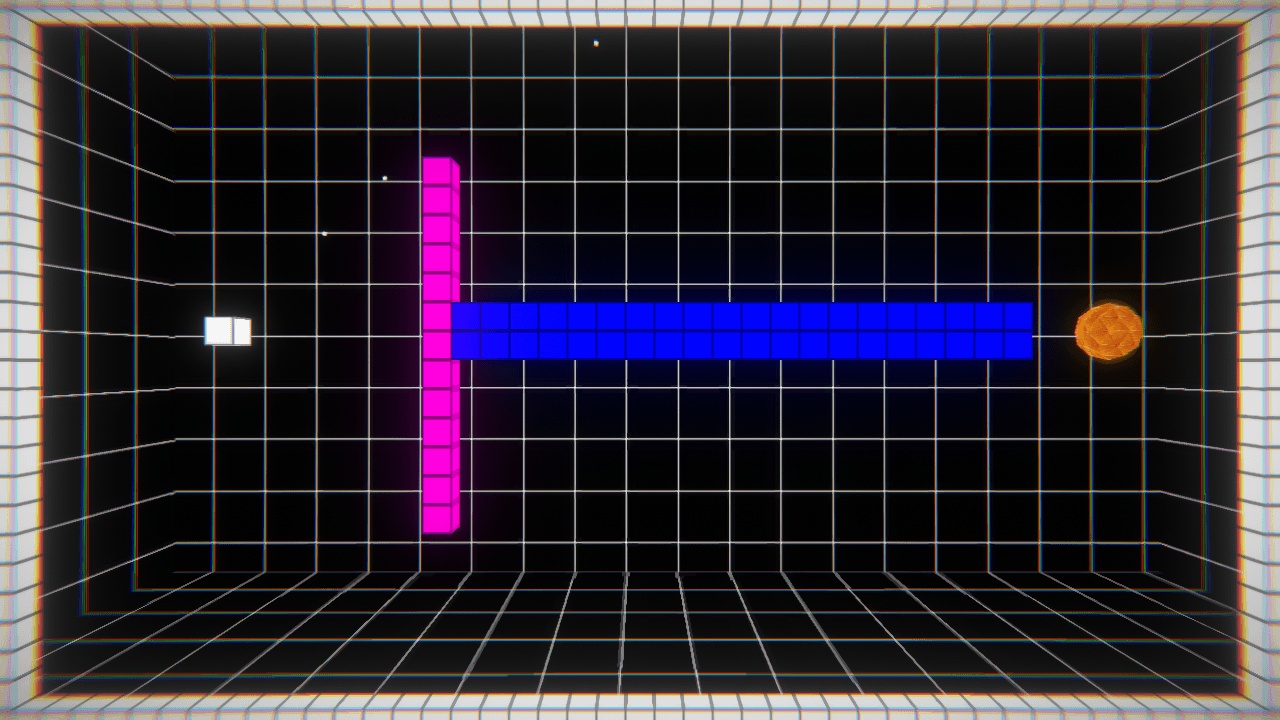This screenshot has height=720, width=1280.
Task: Click the magenta column beside the blue bar junction
Action: point(437,331)
